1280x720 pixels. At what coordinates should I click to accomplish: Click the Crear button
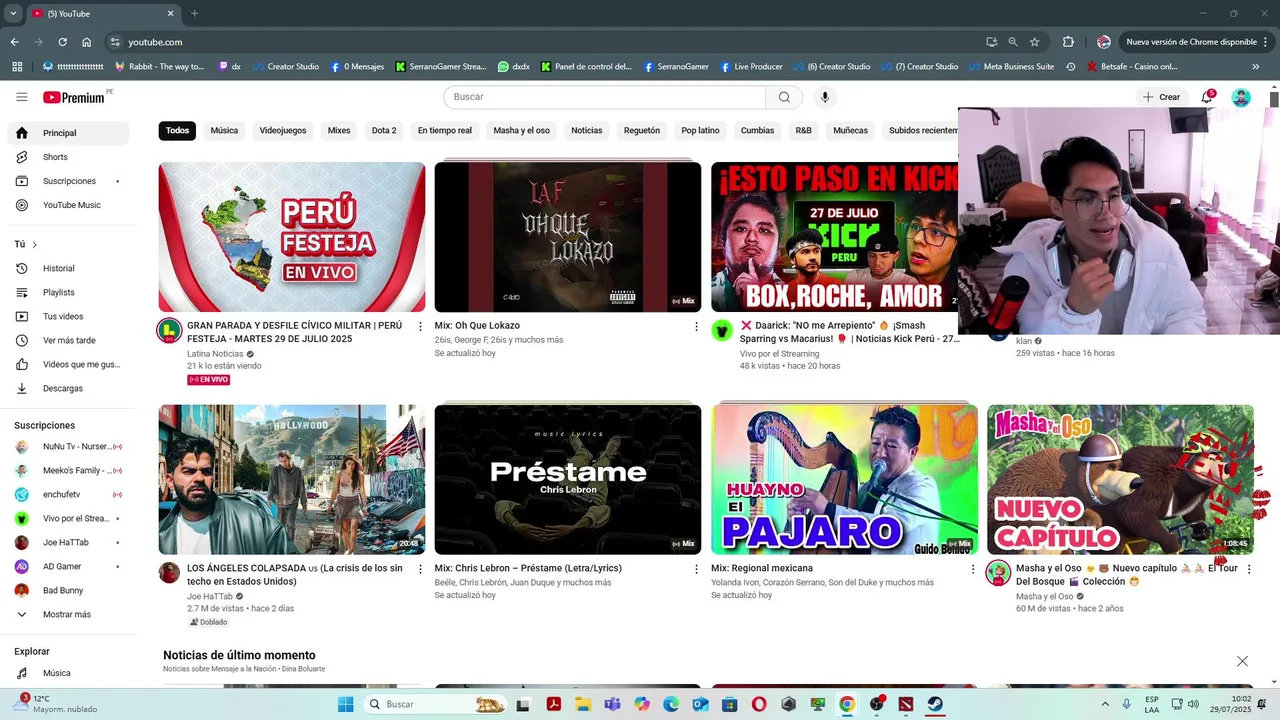click(x=1161, y=97)
